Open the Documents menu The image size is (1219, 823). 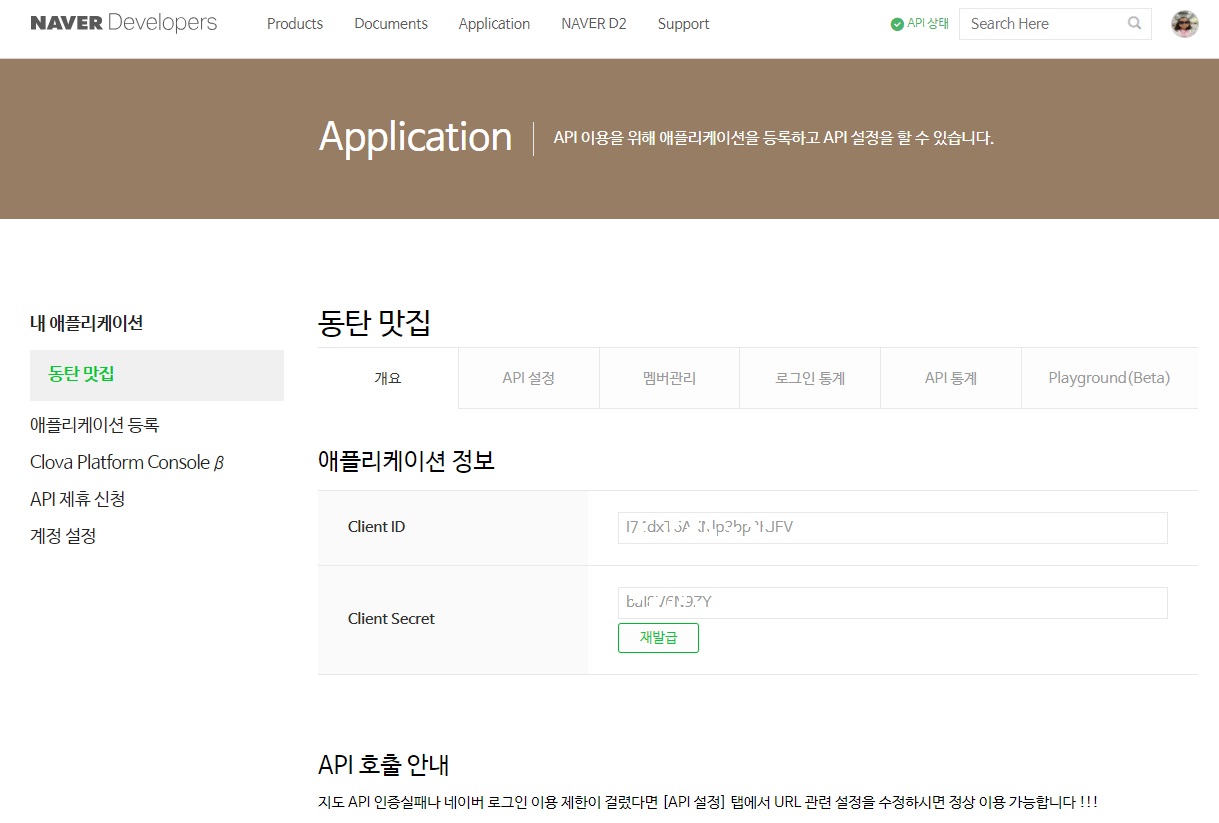391,24
